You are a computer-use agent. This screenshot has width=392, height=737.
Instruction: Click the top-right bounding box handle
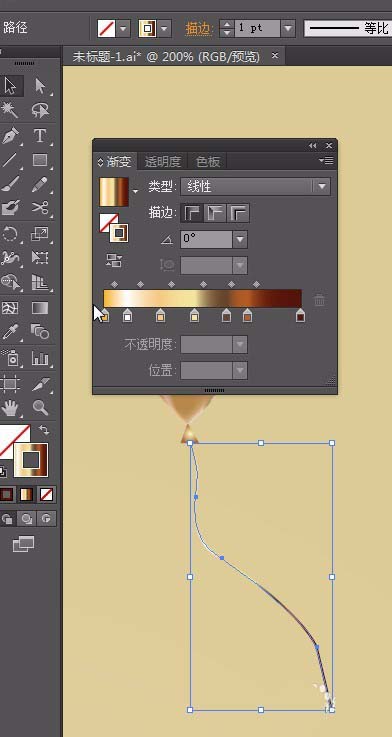coord(332,443)
